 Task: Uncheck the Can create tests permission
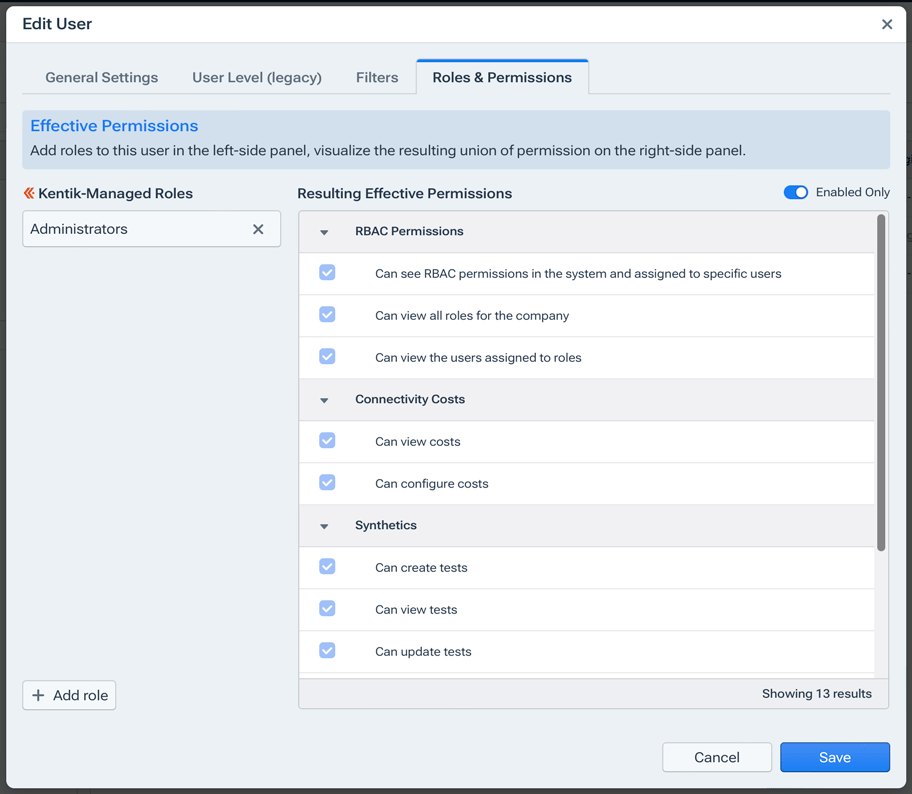tap(327, 566)
